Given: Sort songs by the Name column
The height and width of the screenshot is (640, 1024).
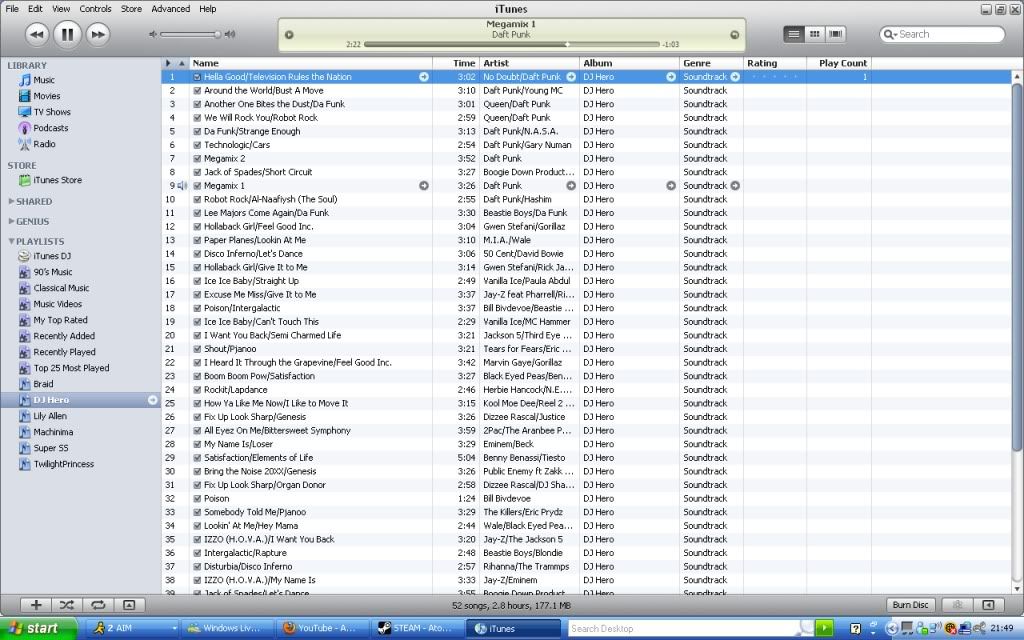Looking at the screenshot, I should (x=311, y=63).
